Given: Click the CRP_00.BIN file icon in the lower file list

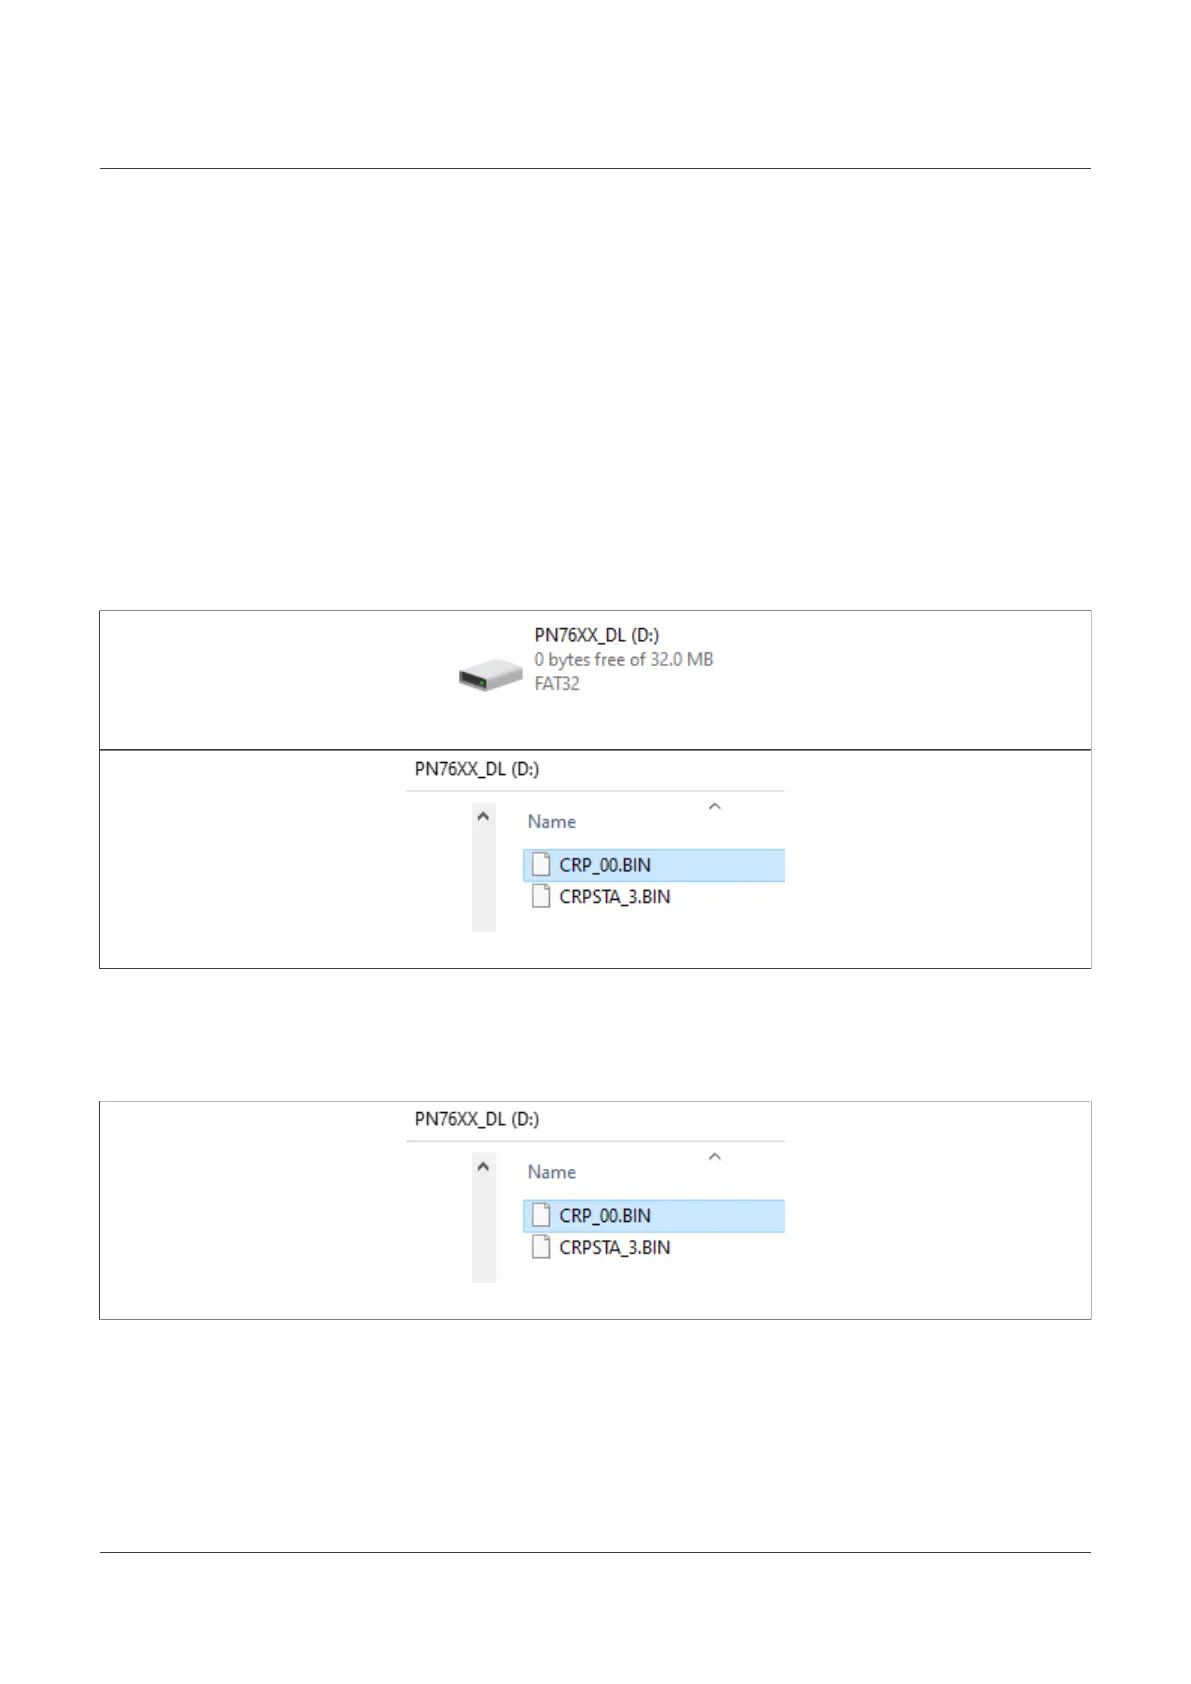Looking at the screenshot, I should pyautogui.click(x=541, y=1215).
